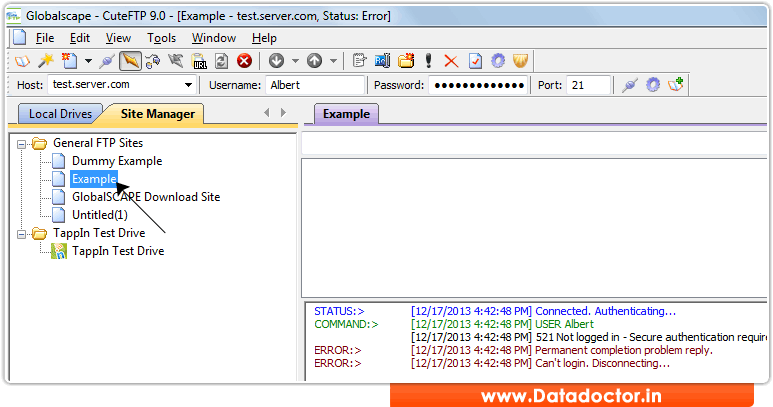
Task: Click the Upload arrow icon
Action: coord(315,61)
